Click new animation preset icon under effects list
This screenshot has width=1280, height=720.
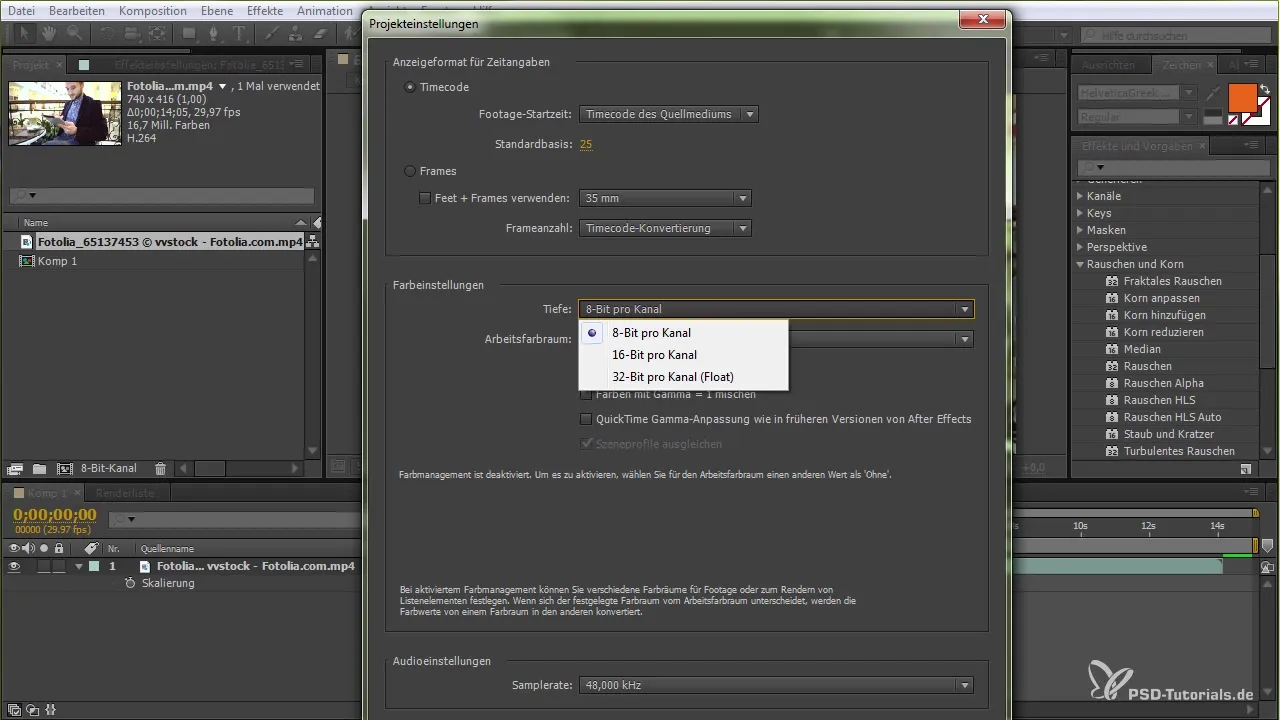[1245, 468]
